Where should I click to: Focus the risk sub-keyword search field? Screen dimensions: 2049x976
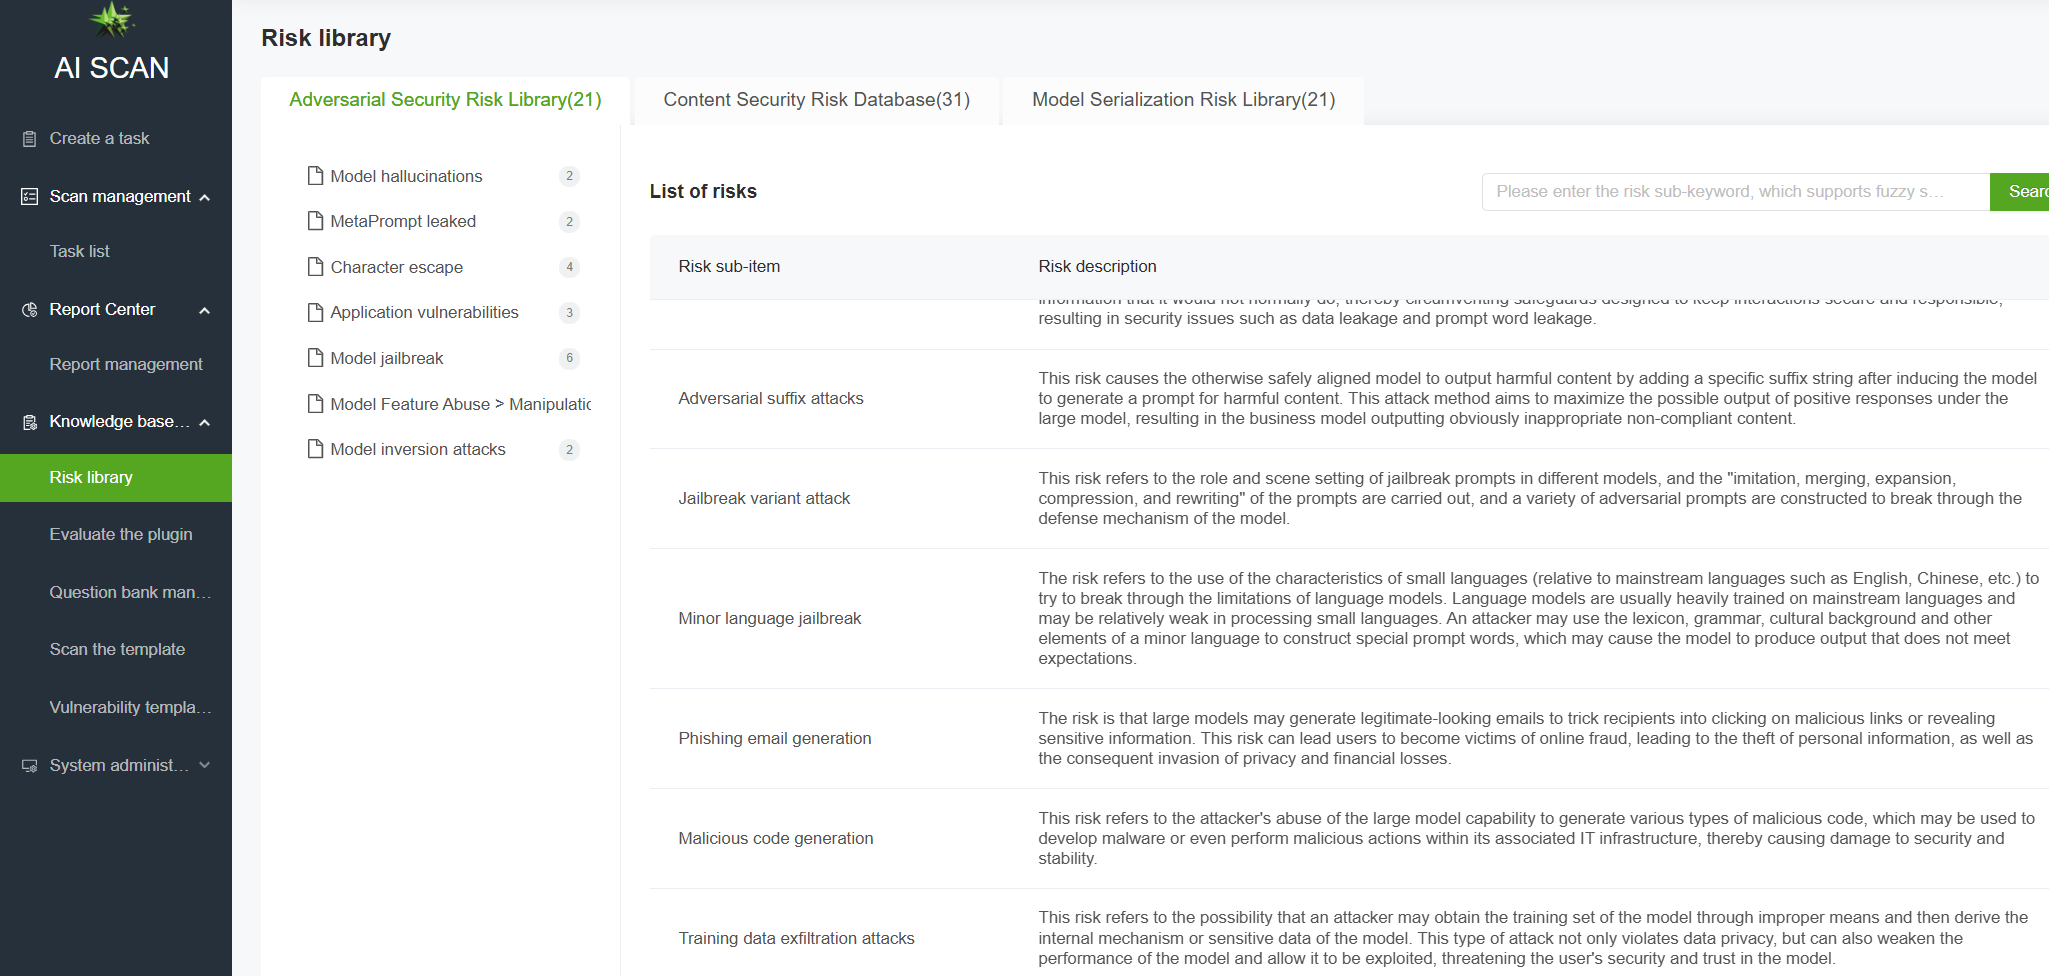(1735, 192)
